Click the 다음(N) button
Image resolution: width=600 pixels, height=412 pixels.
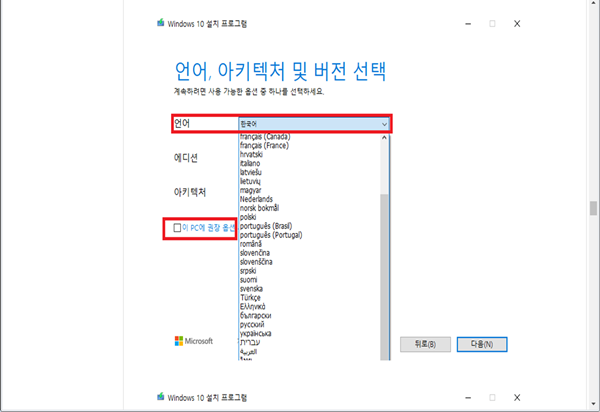[x=482, y=344]
